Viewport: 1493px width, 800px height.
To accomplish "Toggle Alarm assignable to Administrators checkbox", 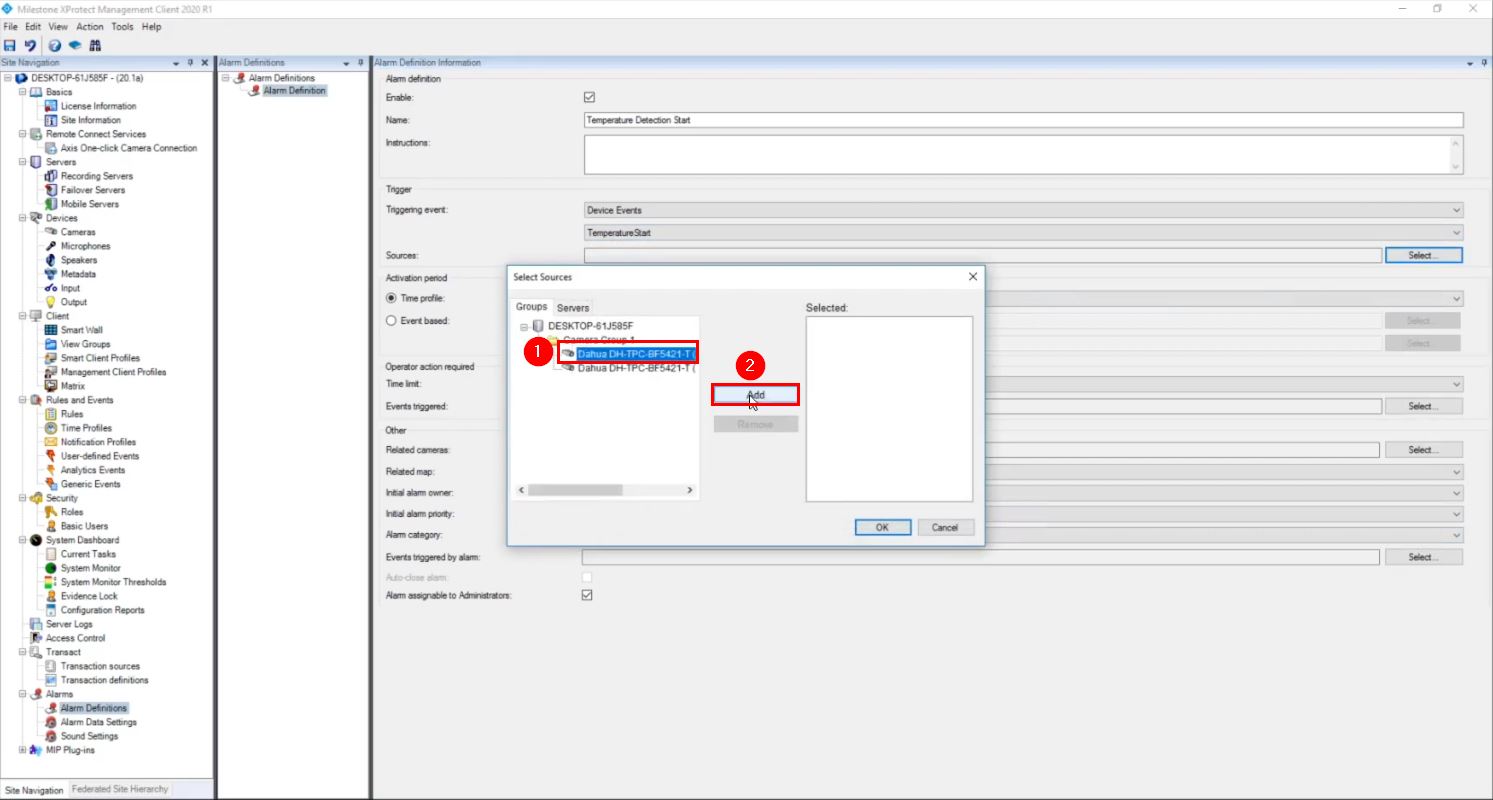I will click(588, 595).
